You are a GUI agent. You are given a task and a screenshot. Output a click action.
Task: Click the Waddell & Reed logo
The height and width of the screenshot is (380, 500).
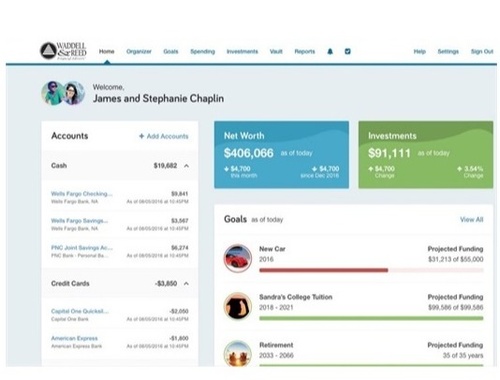[63, 51]
